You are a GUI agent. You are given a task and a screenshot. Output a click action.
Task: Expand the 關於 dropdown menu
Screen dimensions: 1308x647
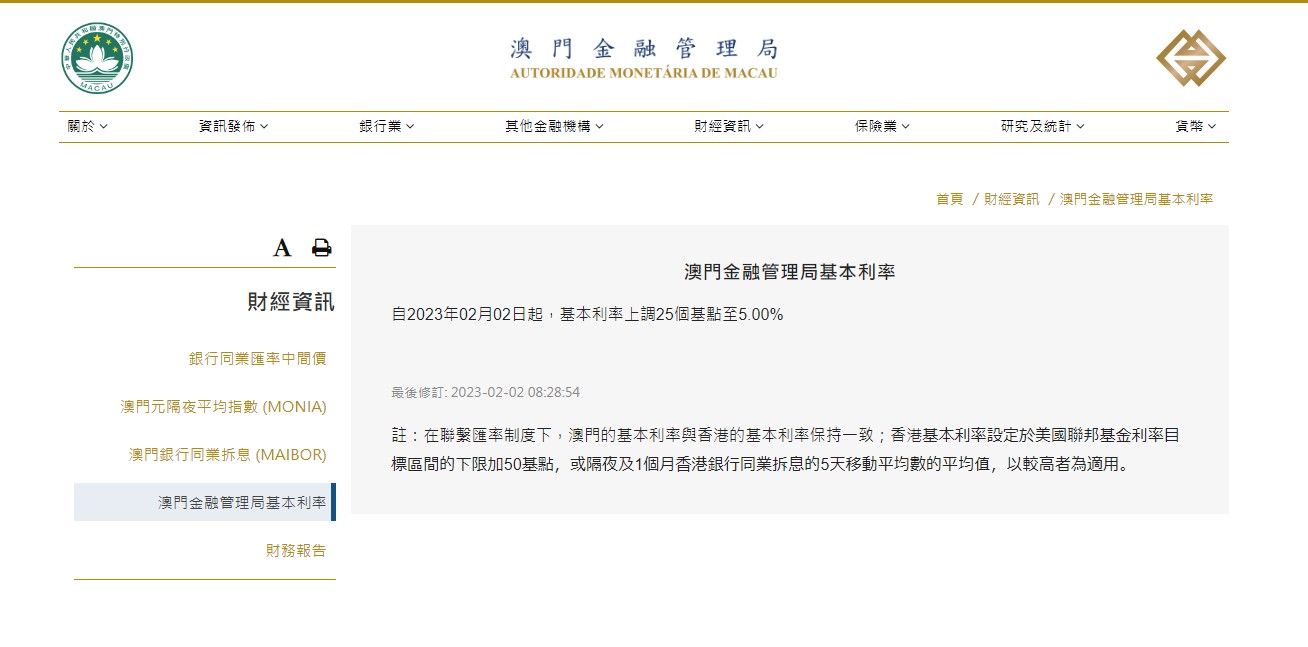[88, 126]
